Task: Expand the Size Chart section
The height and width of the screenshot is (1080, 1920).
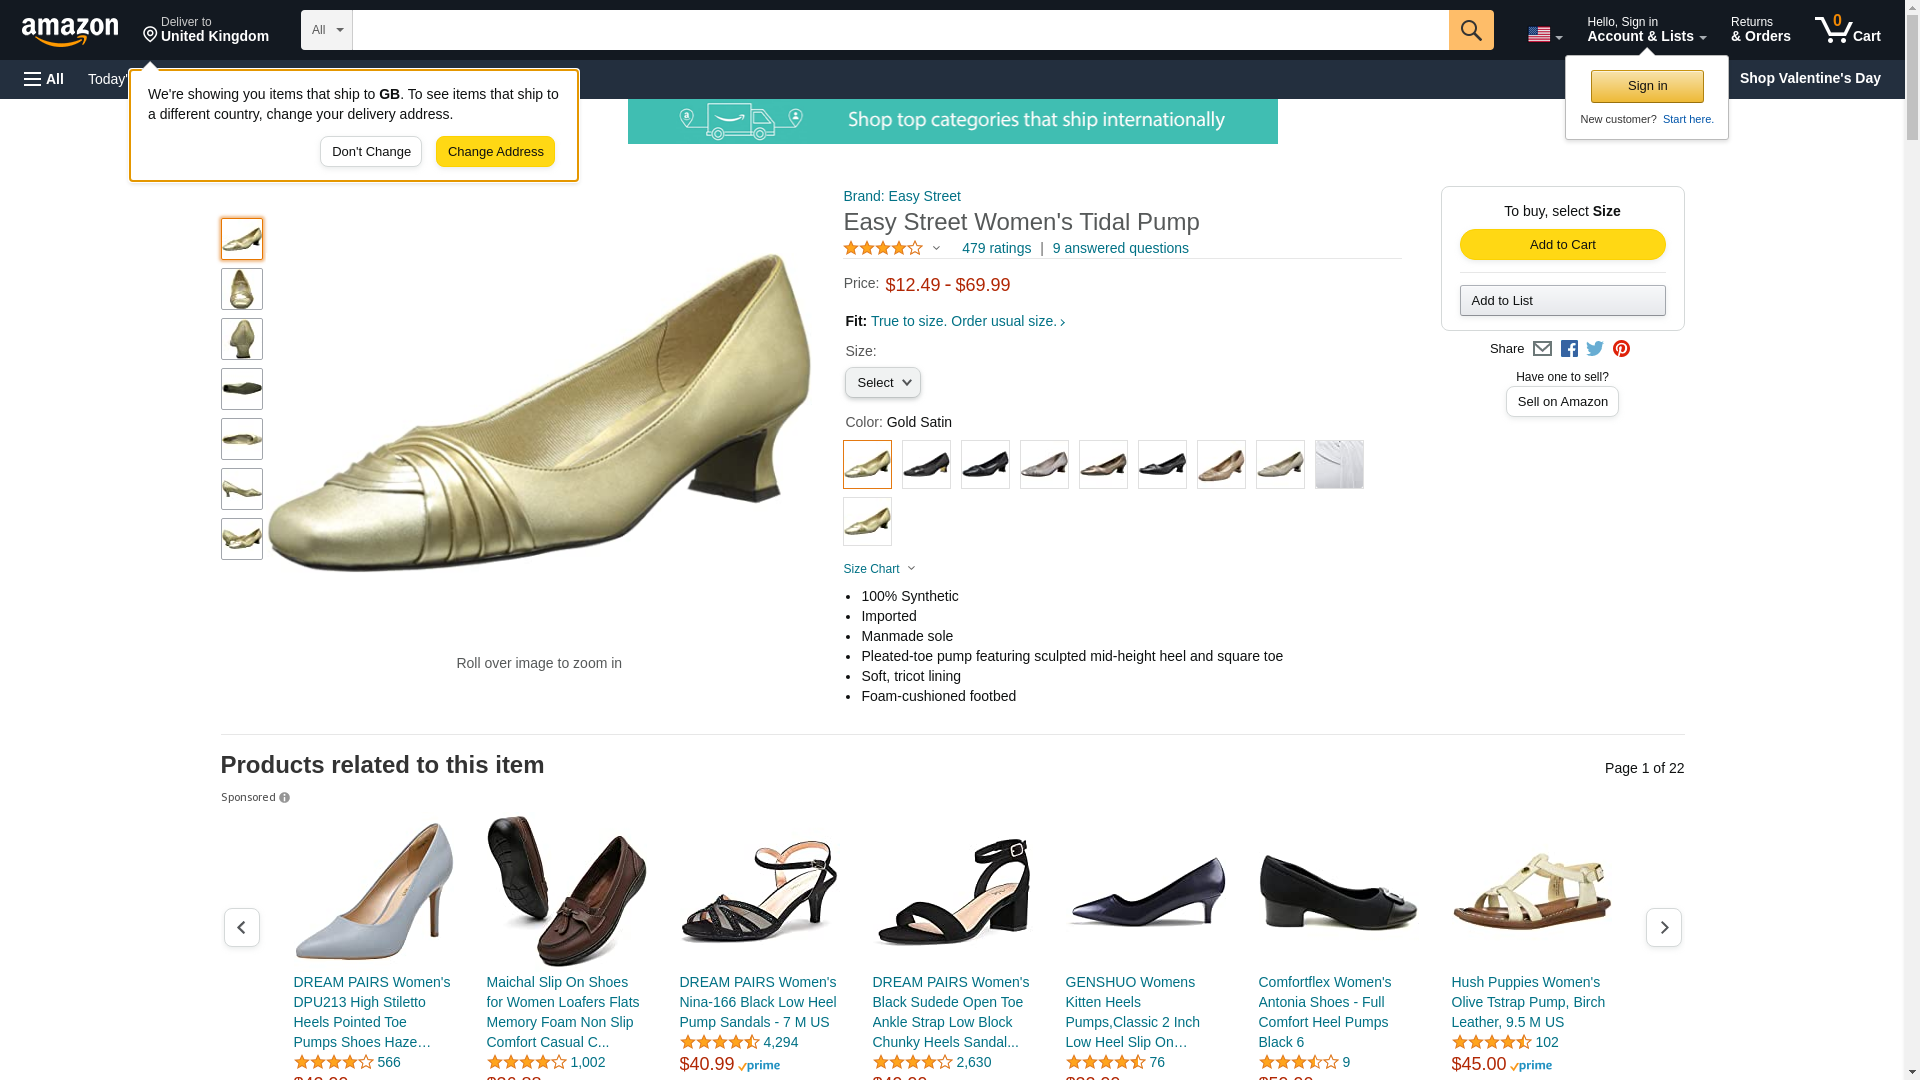Action: 879,569
